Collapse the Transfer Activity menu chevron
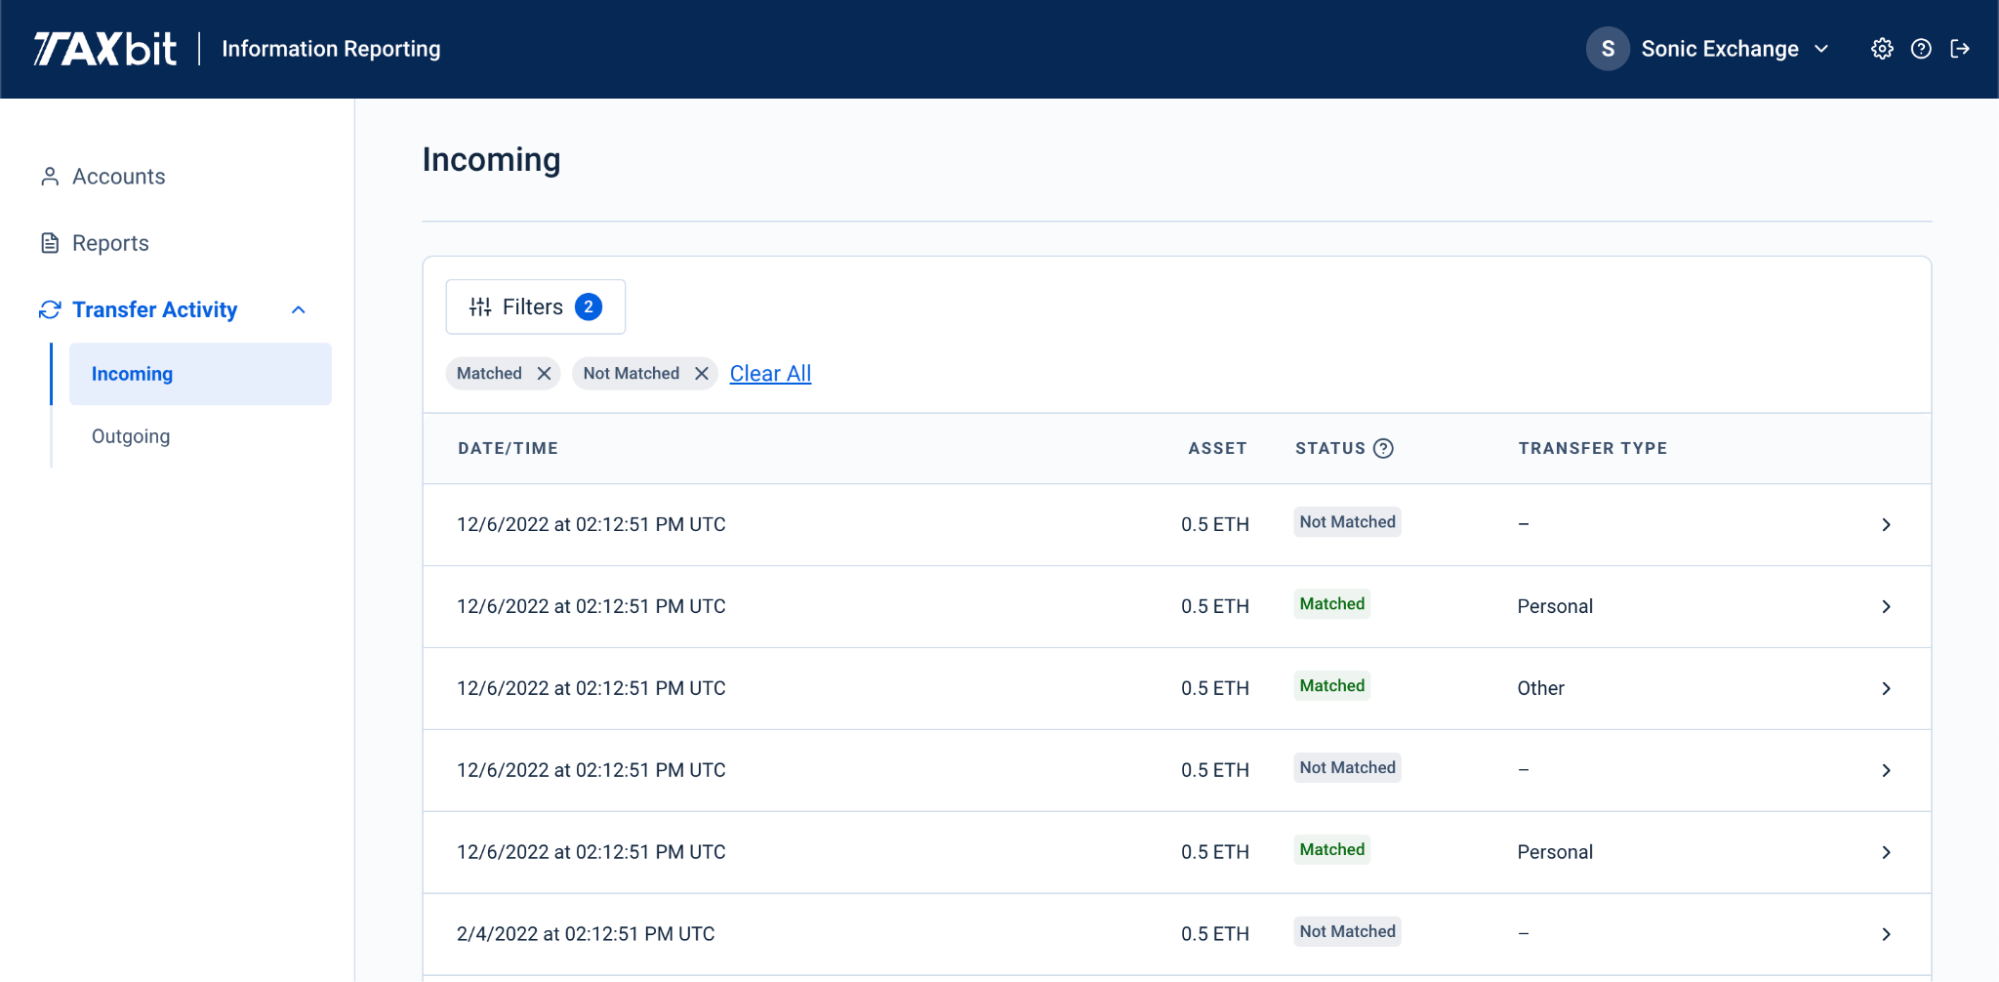 pos(298,310)
